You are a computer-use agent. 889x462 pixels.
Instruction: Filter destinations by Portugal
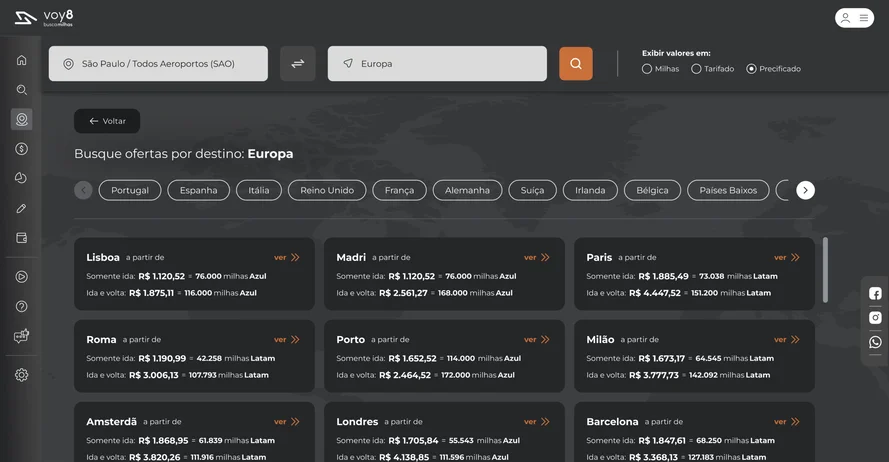130,190
